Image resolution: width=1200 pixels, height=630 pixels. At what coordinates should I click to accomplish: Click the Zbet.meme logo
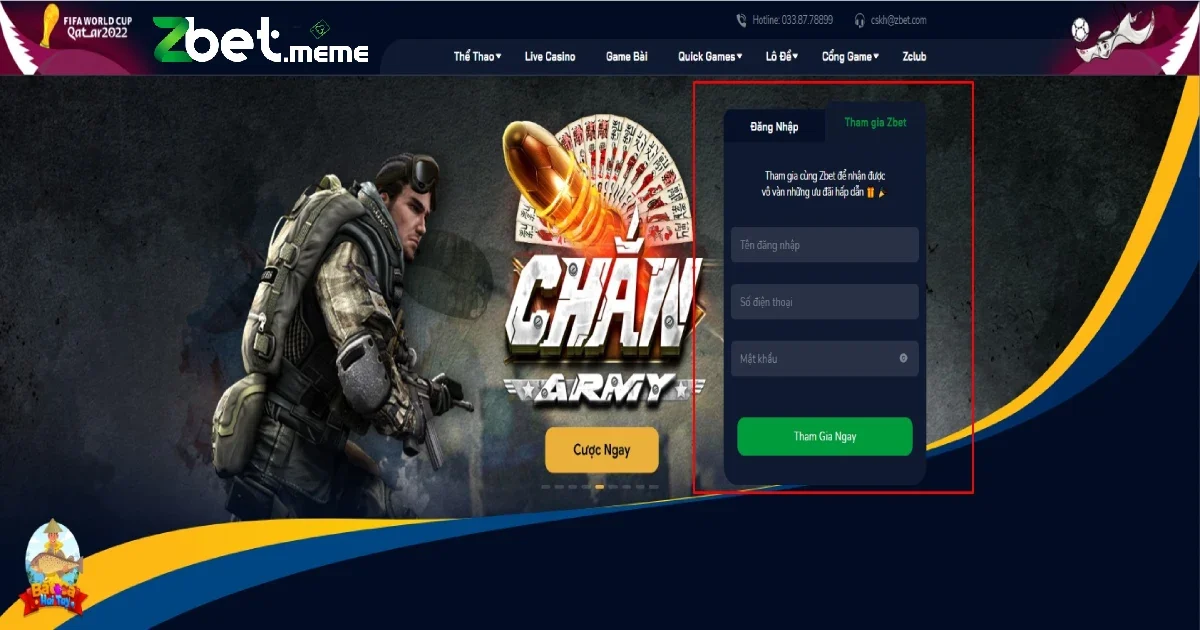click(x=261, y=41)
